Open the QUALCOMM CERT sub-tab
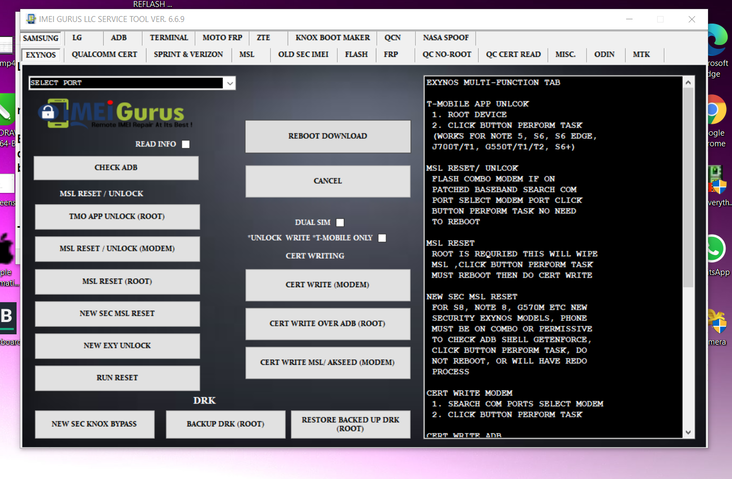Image resolution: width=732 pixels, height=479 pixels. [105, 55]
